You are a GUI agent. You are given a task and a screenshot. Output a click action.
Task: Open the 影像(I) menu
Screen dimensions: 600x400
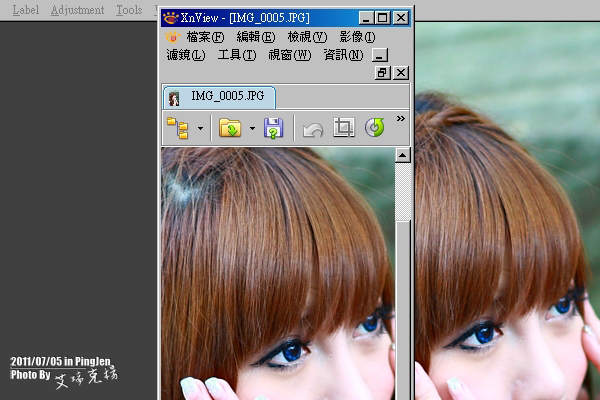coord(357,37)
